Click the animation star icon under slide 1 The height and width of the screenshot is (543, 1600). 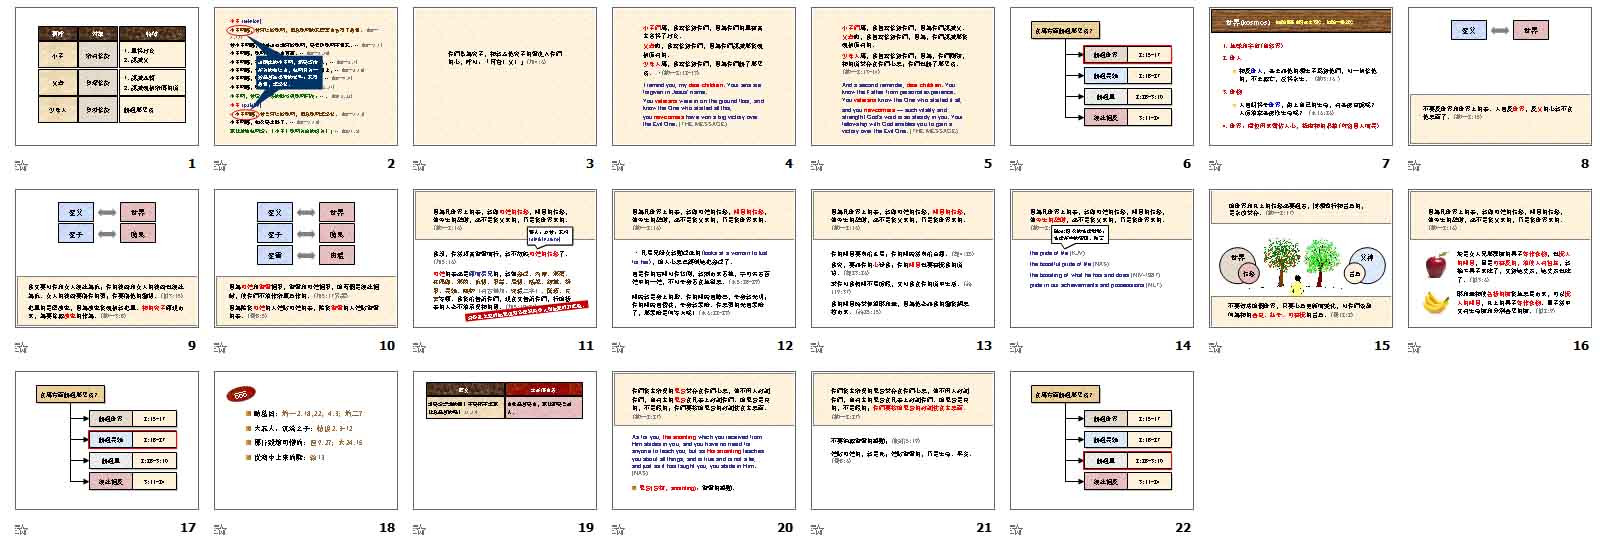(22, 166)
